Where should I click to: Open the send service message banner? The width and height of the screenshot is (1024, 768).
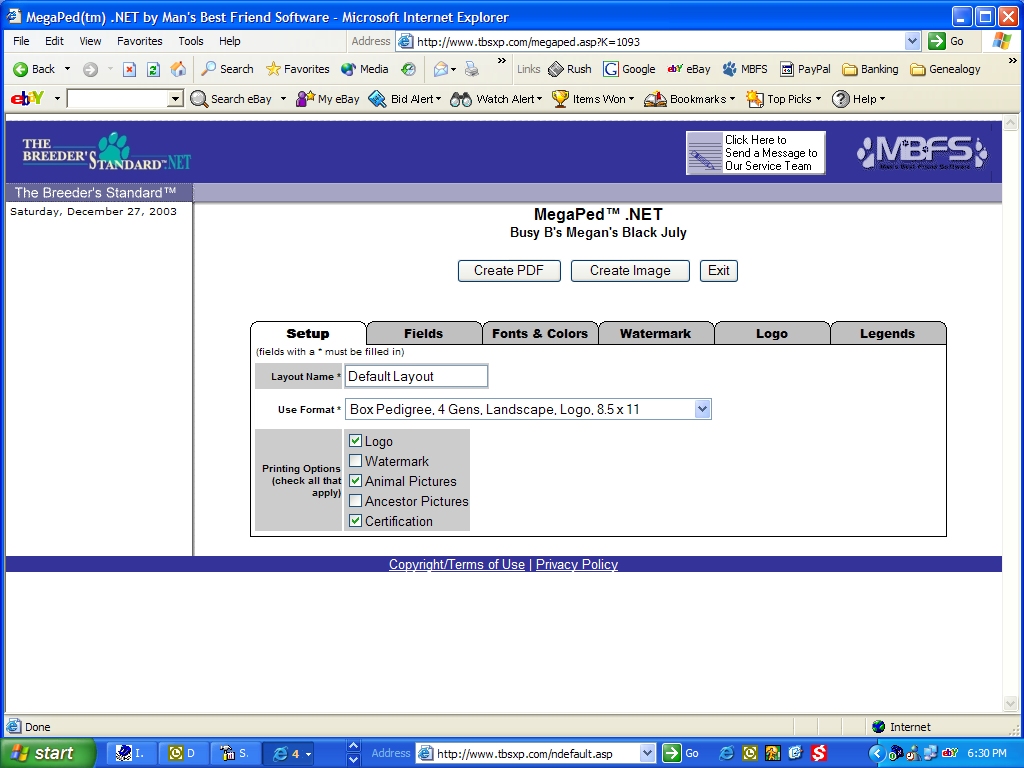[x=755, y=153]
